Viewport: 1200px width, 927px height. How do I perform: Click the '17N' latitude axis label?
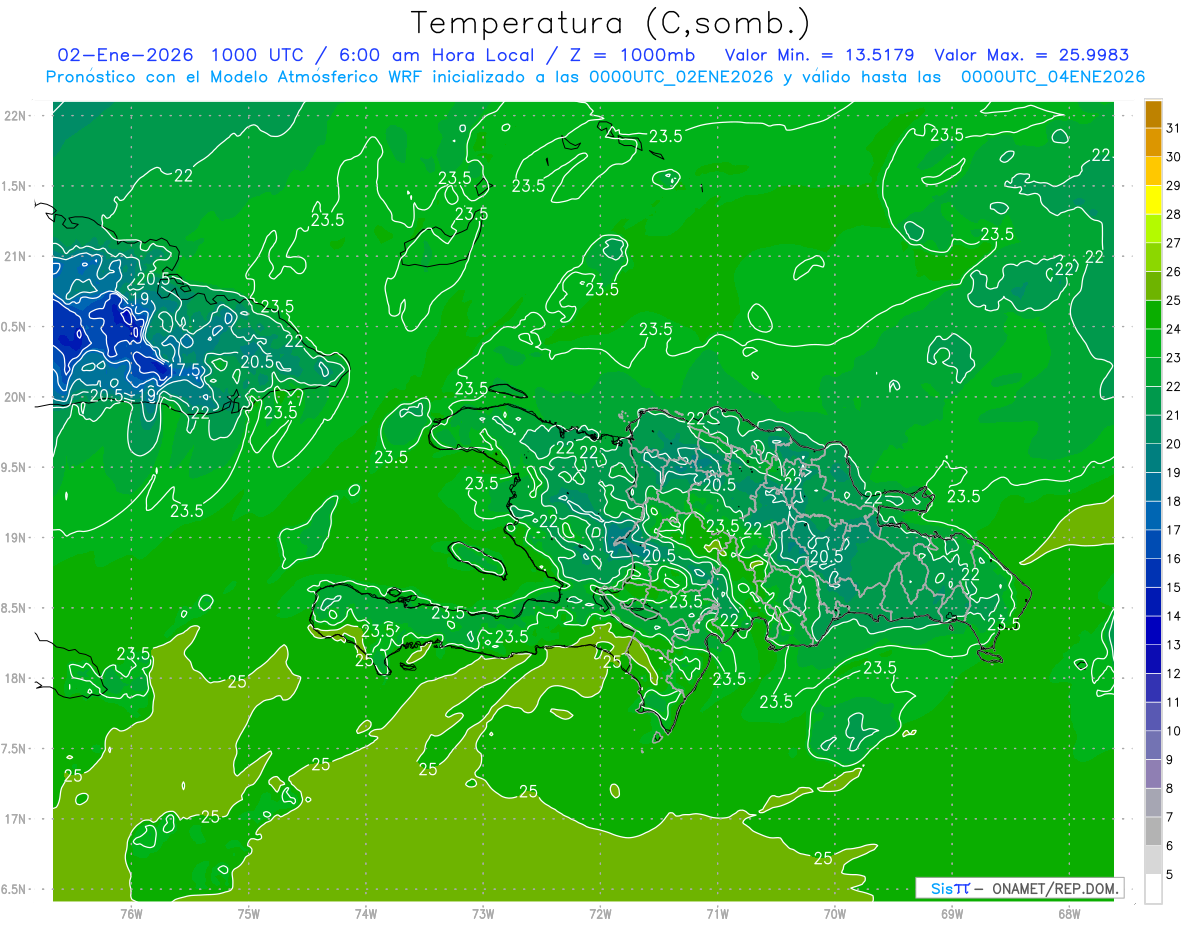pos(15,819)
